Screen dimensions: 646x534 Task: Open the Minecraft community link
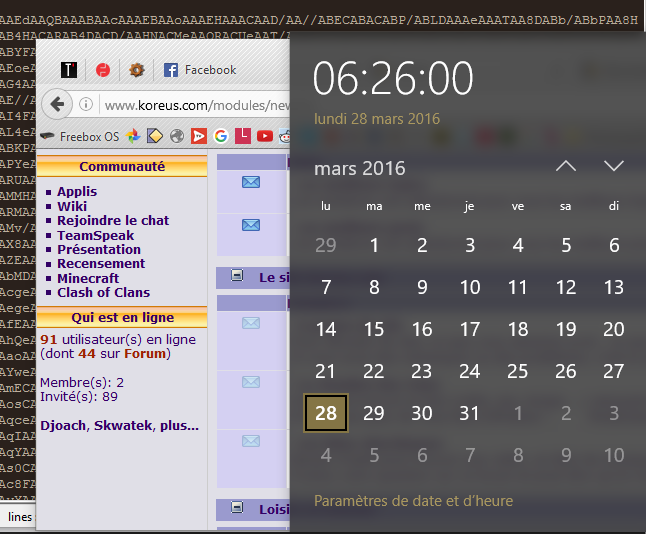pyautogui.click(x=88, y=278)
